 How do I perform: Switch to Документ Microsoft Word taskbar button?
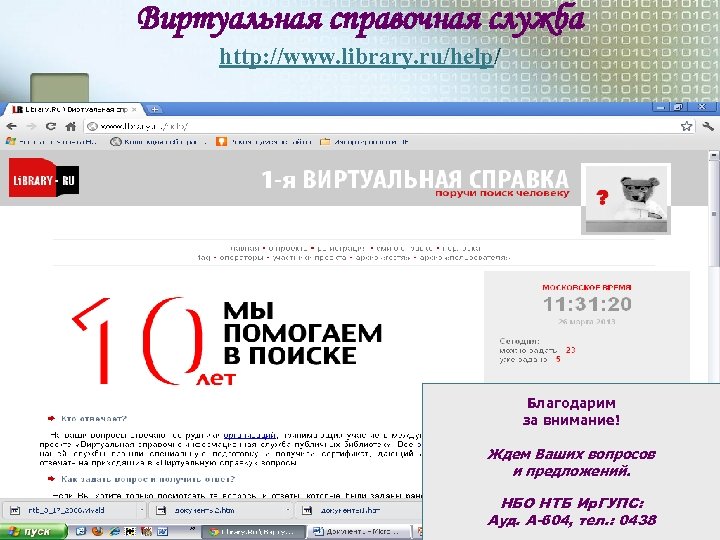click(x=359, y=532)
